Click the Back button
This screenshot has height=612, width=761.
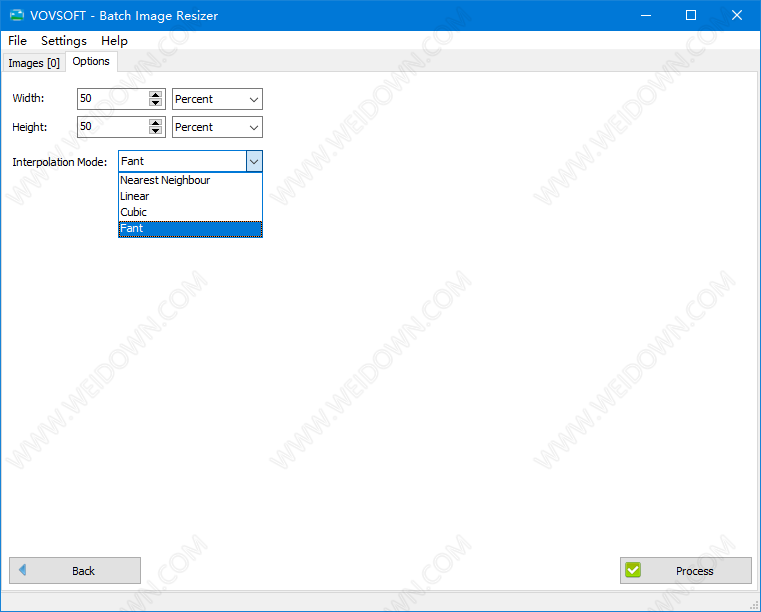click(75, 571)
